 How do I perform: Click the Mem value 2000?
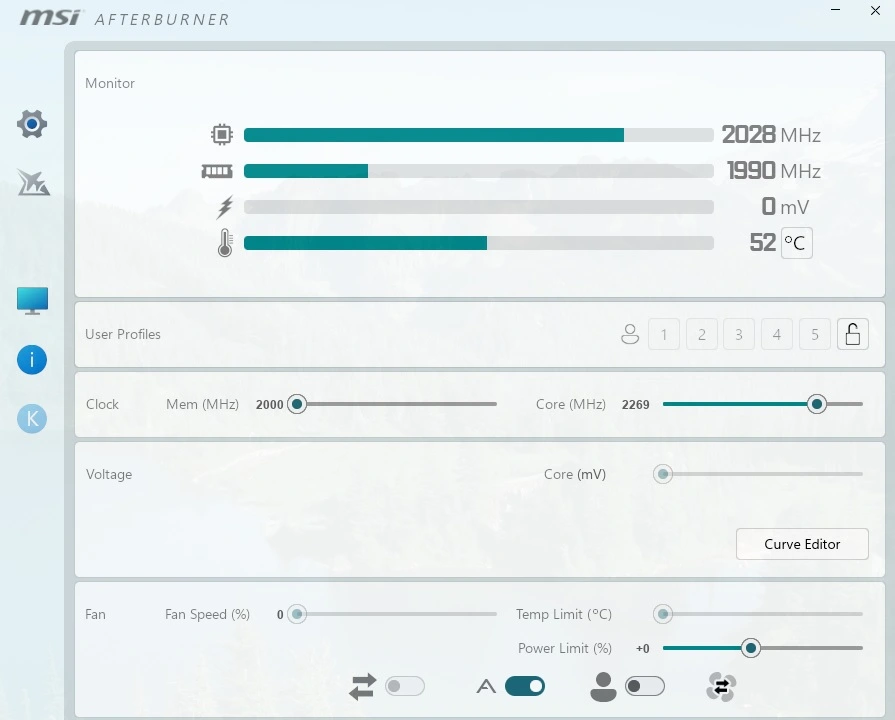pyautogui.click(x=269, y=405)
